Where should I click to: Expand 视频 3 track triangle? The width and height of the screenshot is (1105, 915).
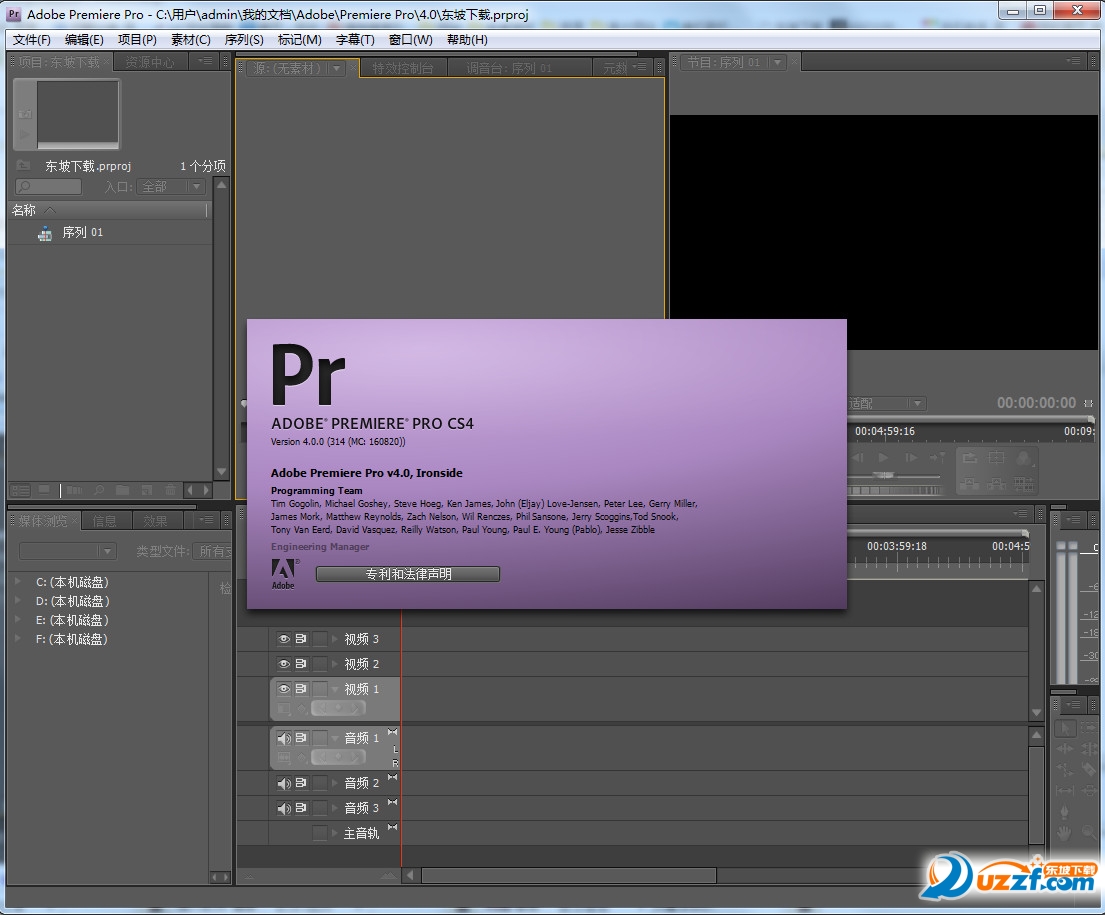point(335,639)
